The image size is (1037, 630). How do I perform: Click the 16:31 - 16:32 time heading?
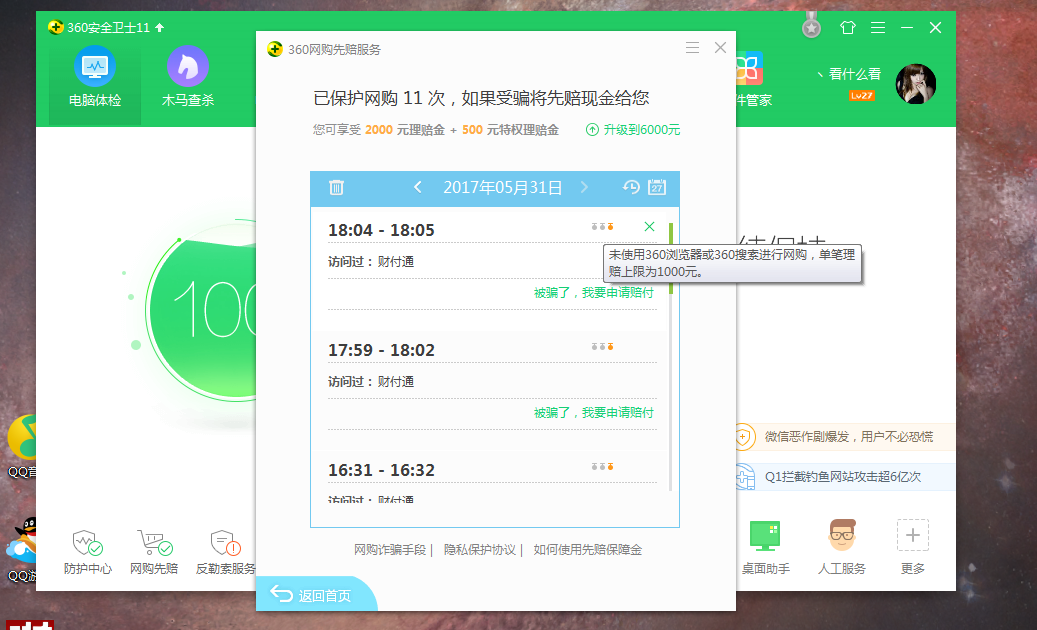pos(381,470)
